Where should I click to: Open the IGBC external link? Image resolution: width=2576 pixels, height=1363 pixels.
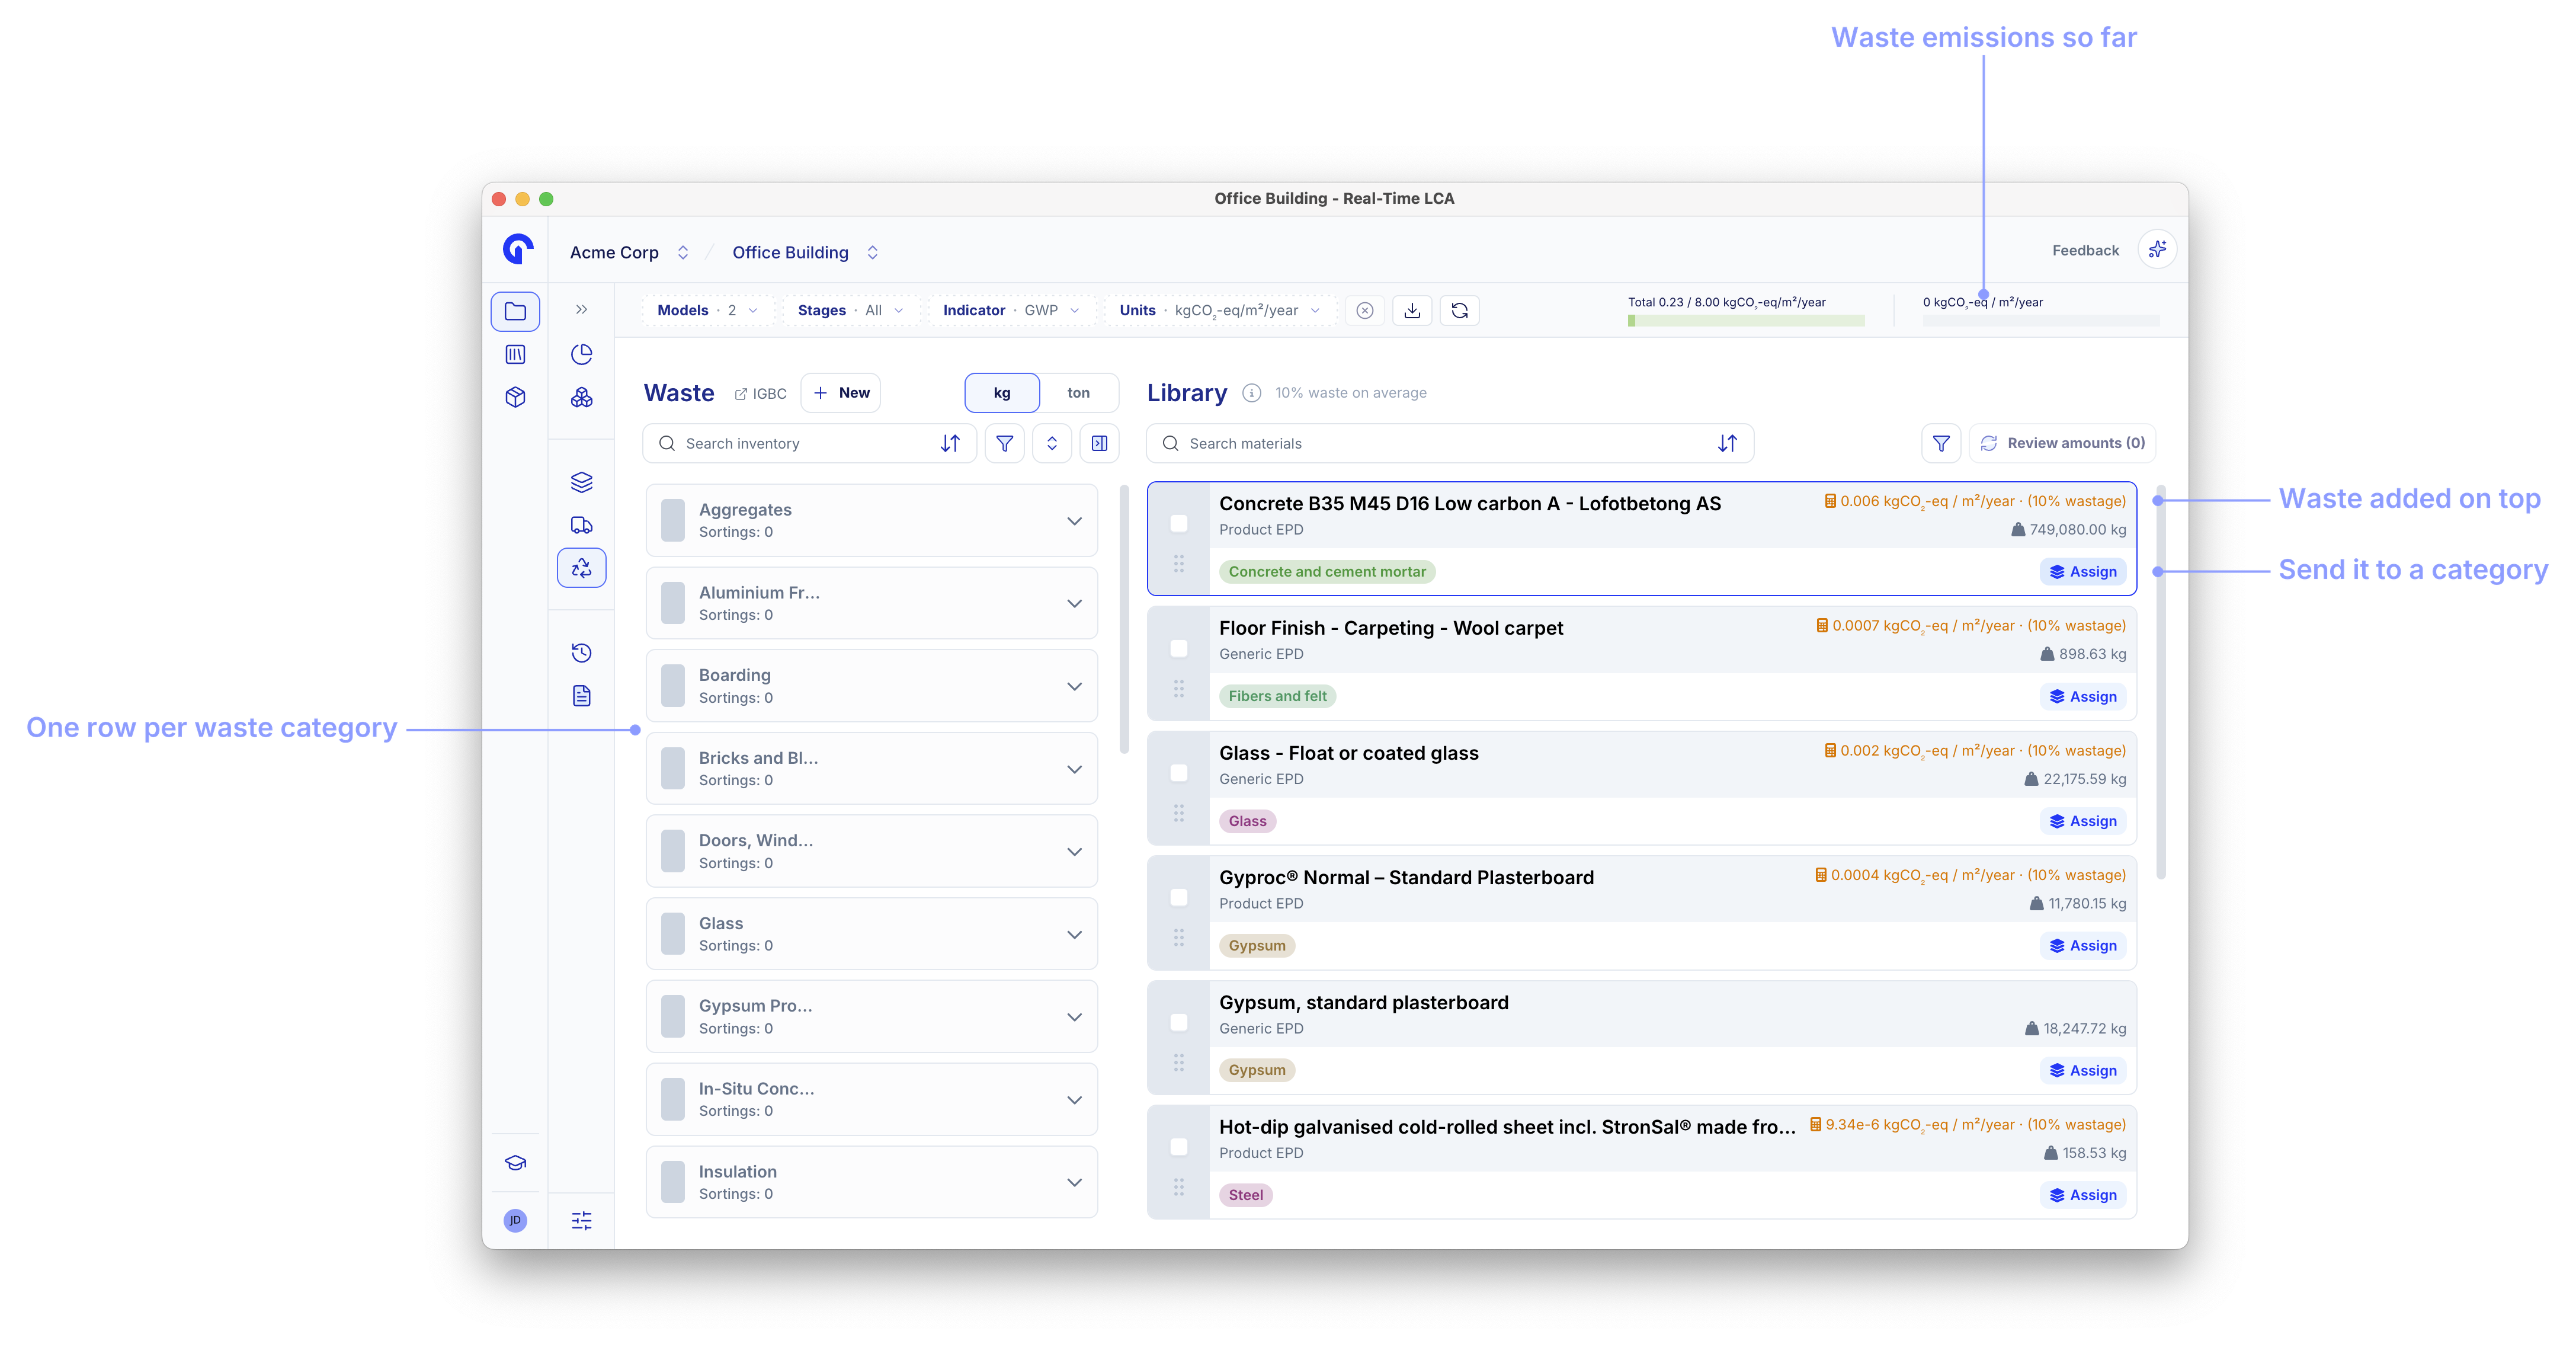[761, 394]
